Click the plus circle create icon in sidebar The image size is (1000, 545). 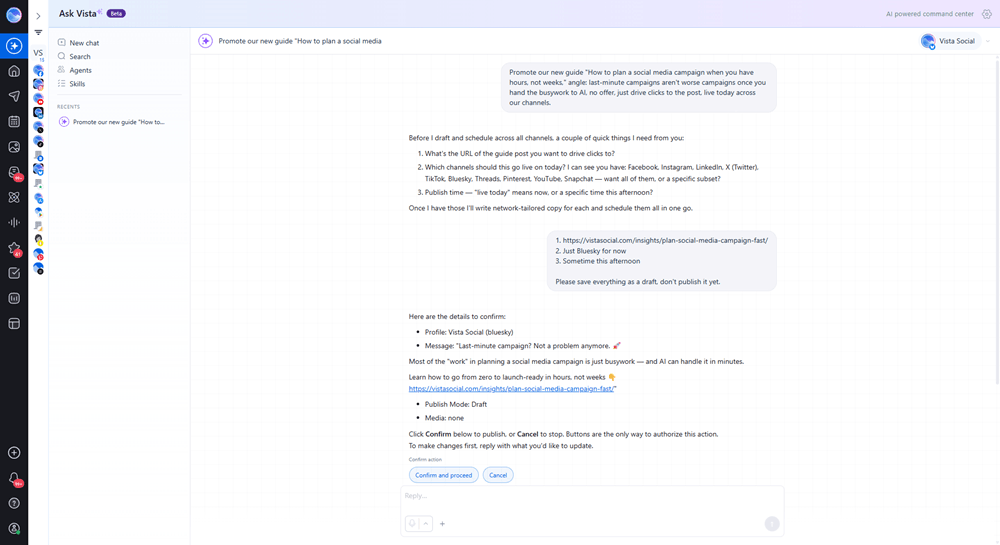tap(14, 453)
